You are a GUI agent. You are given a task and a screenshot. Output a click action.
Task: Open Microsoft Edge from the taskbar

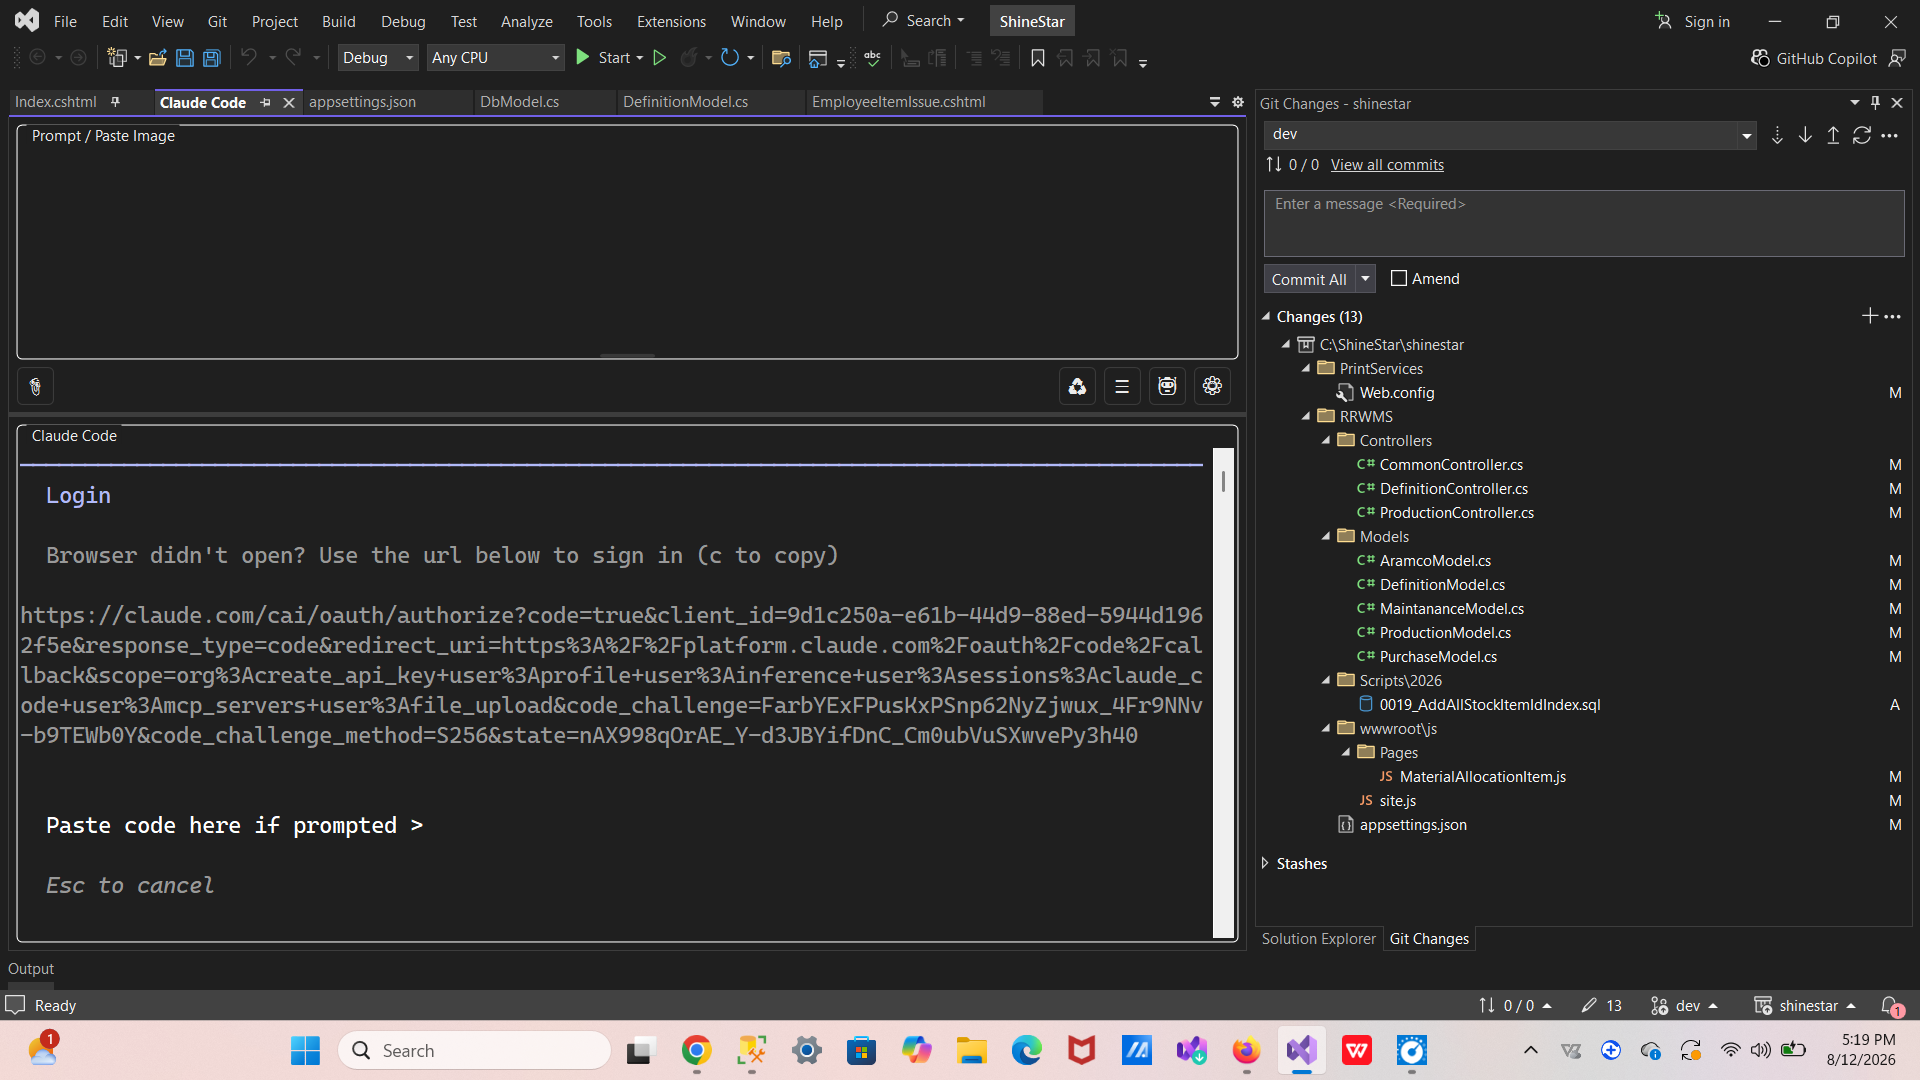[1026, 1051]
